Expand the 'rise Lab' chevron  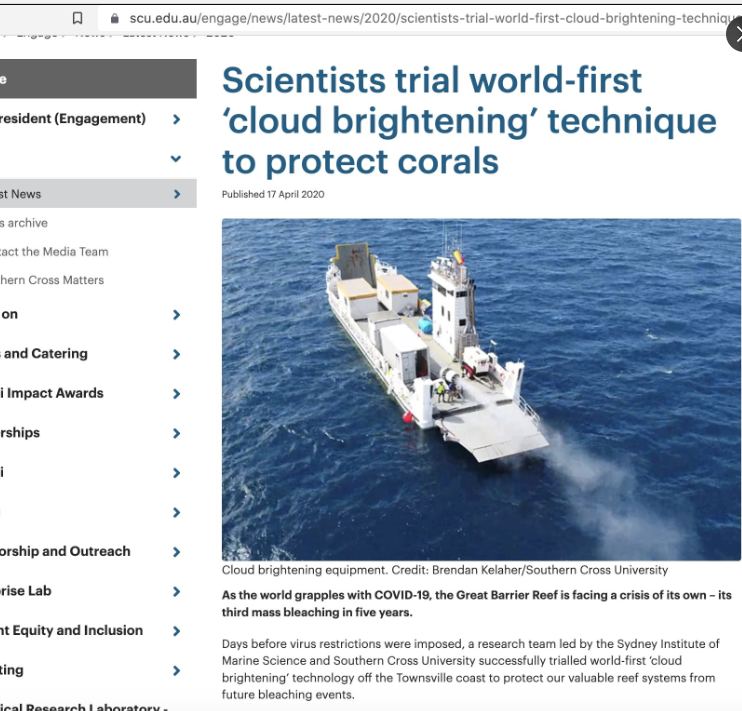pyautogui.click(x=177, y=591)
